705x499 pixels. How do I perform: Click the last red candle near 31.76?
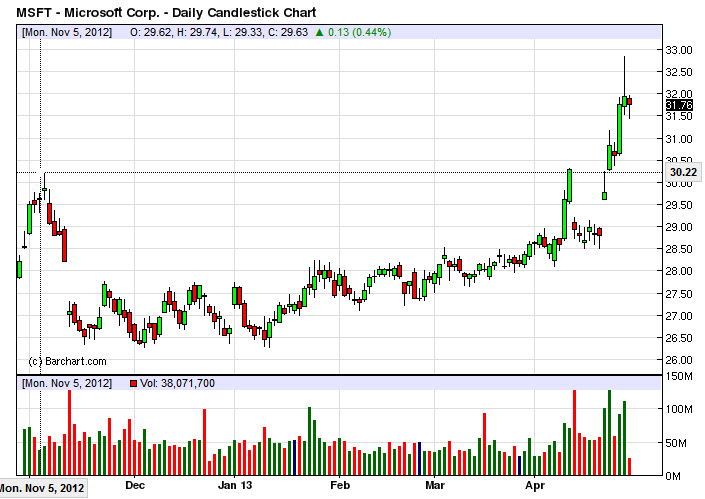point(629,102)
